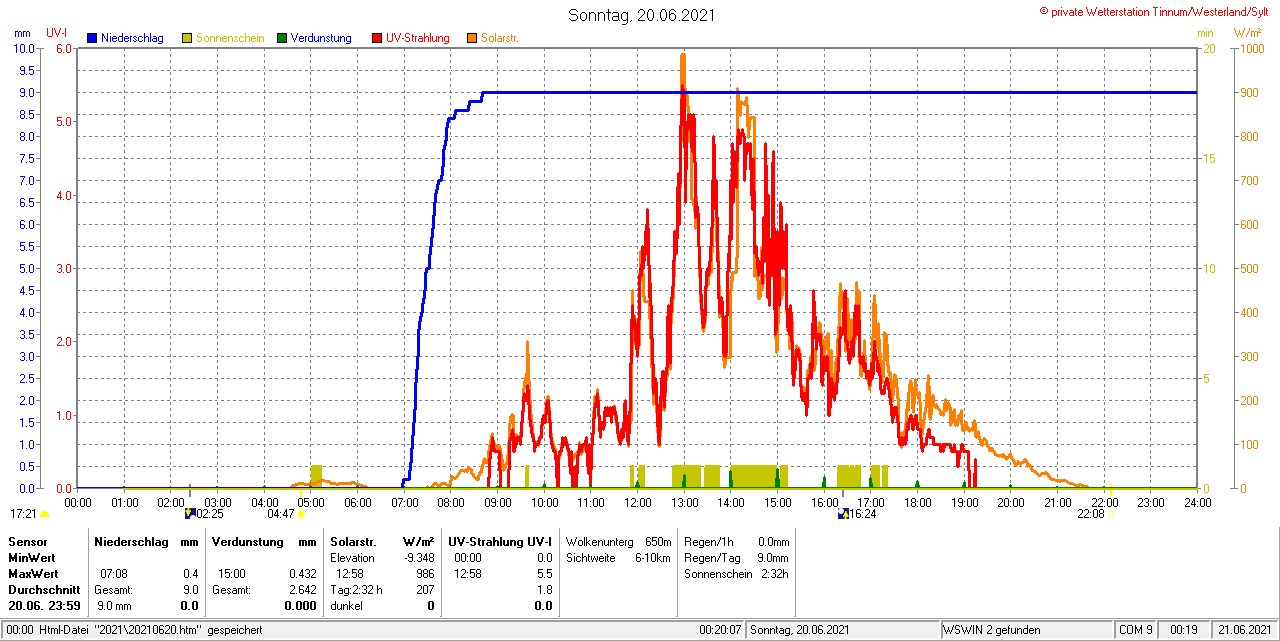
Task: Click the moonrise icon beside 16:24
Action: pos(843,513)
